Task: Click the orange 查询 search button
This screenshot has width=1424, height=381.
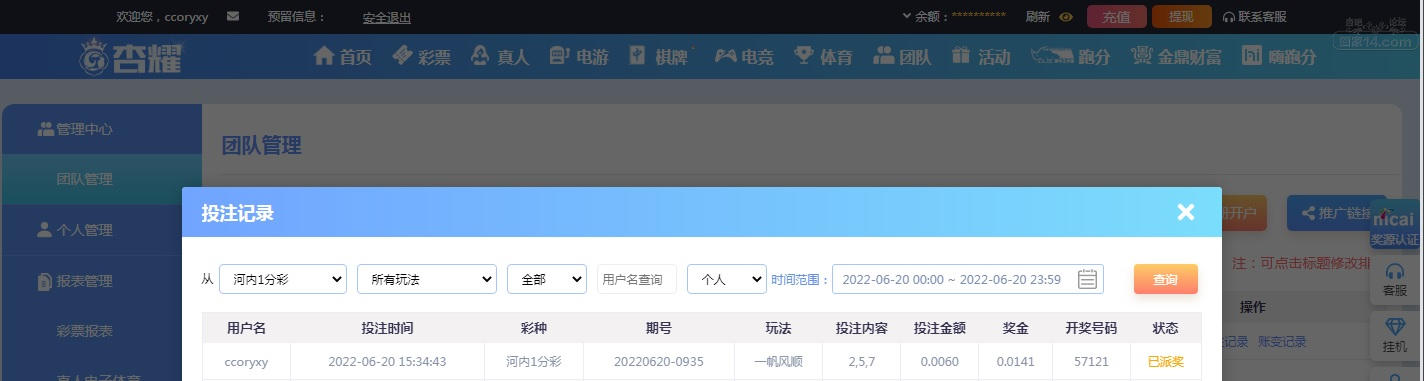Action: pyautogui.click(x=1166, y=279)
